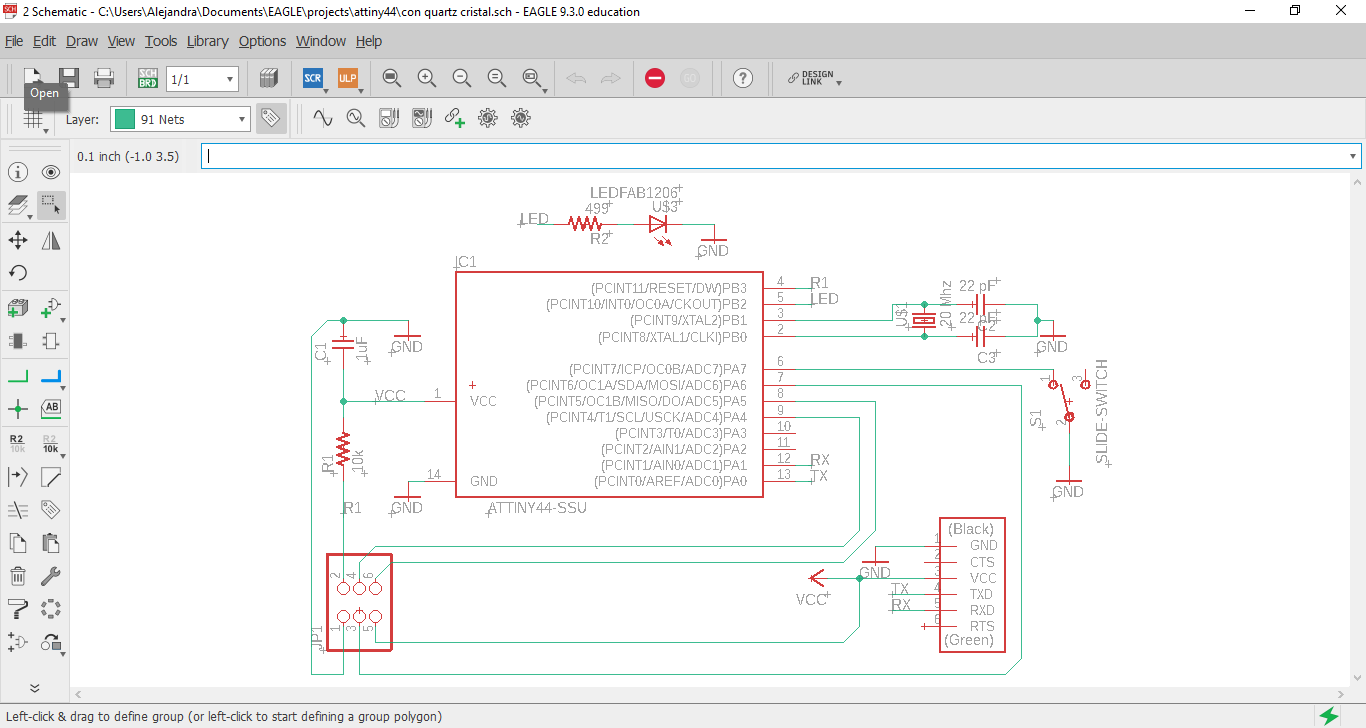This screenshot has width=1366, height=728.
Task: Select the Delete trash tool
Action: pos(17,575)
